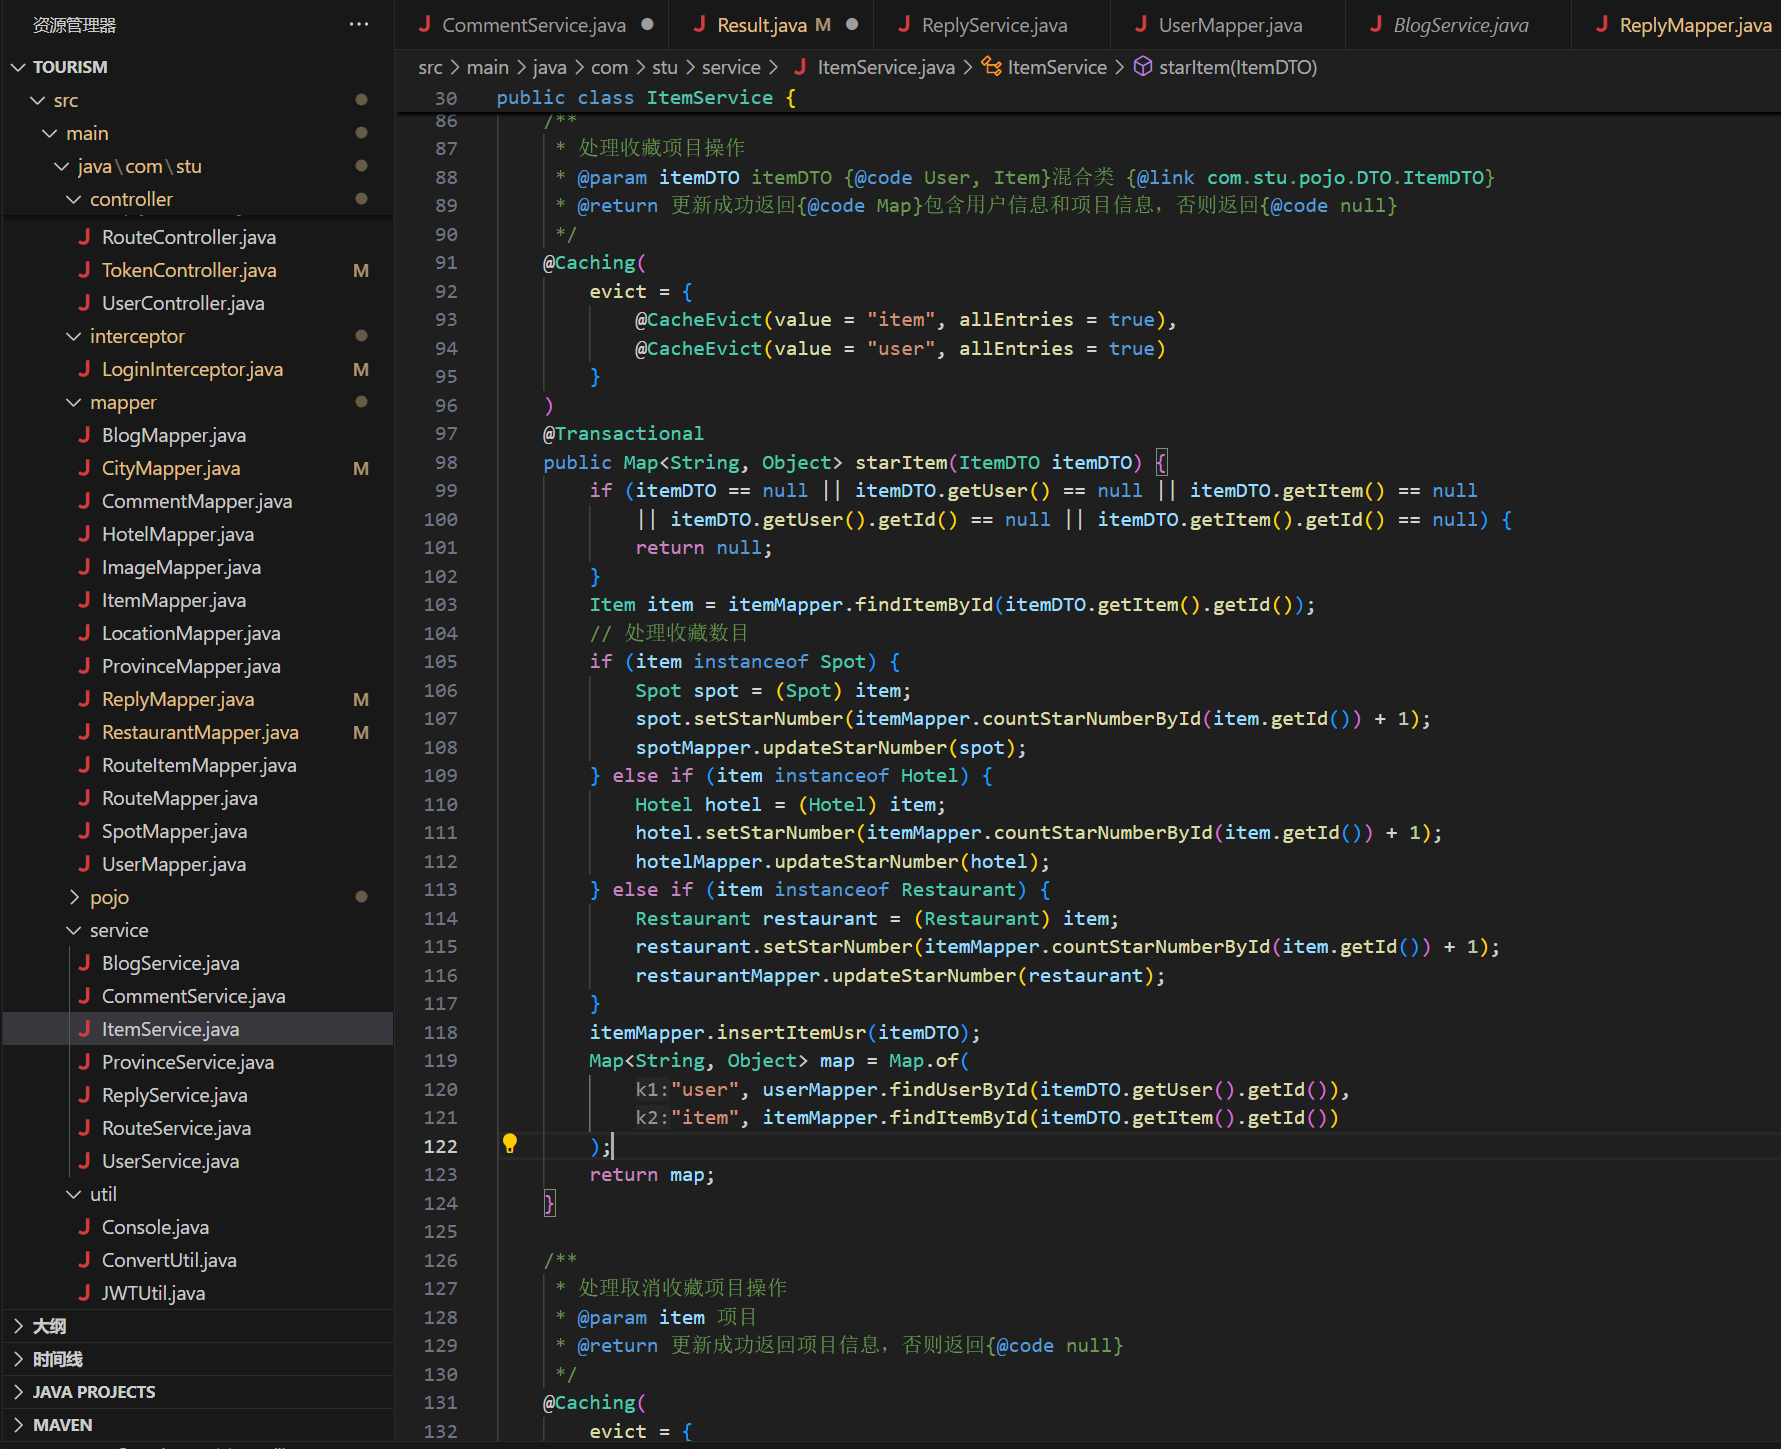Open UserService.java in the explorer
The image size is (1781, 1449).
point(170,1161)
